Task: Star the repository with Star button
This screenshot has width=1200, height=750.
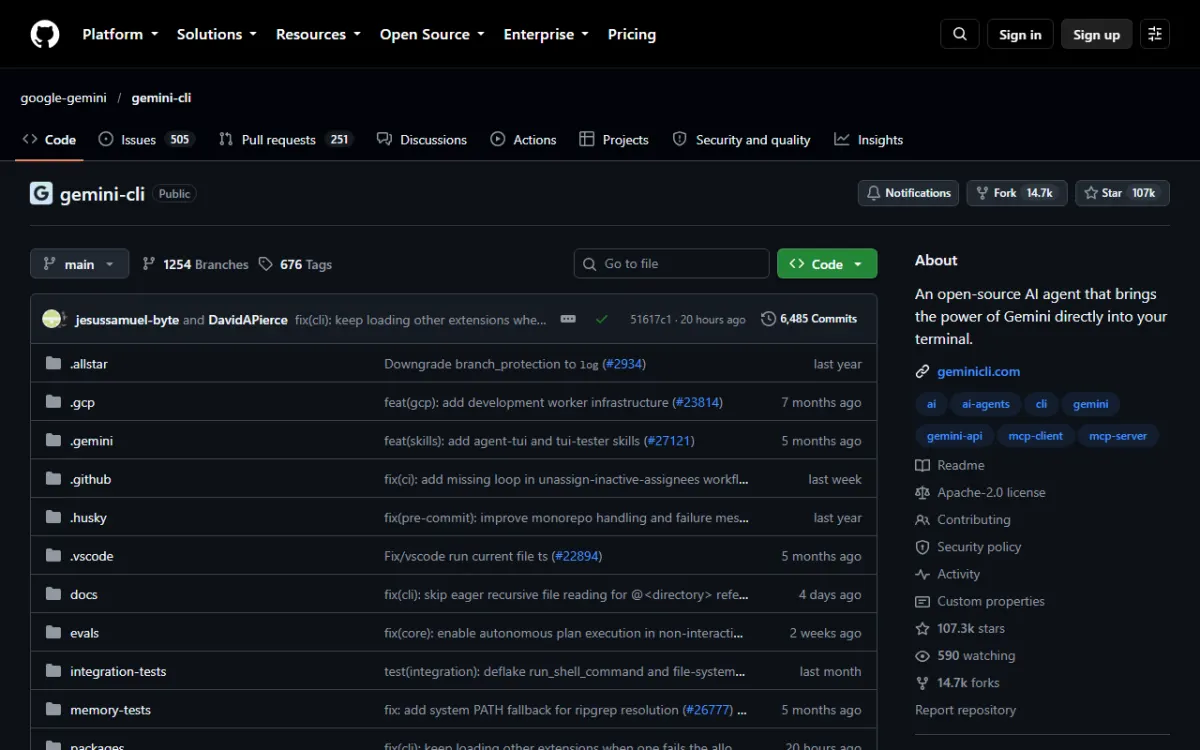Action: 1123,193
